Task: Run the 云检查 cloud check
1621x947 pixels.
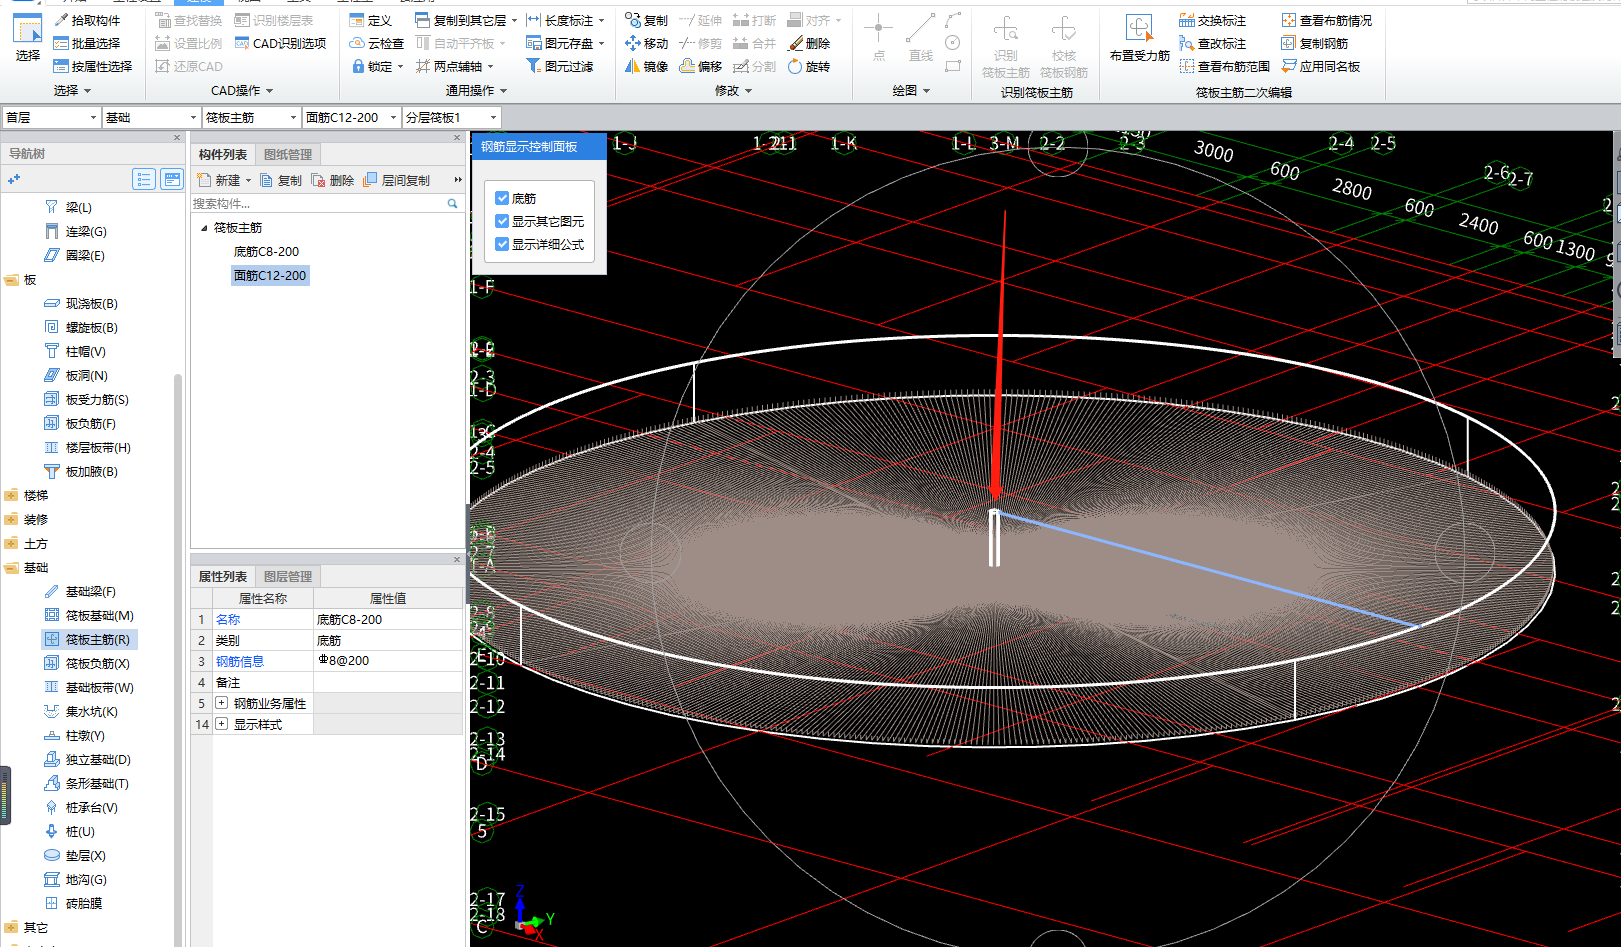Action: point(377,43)
